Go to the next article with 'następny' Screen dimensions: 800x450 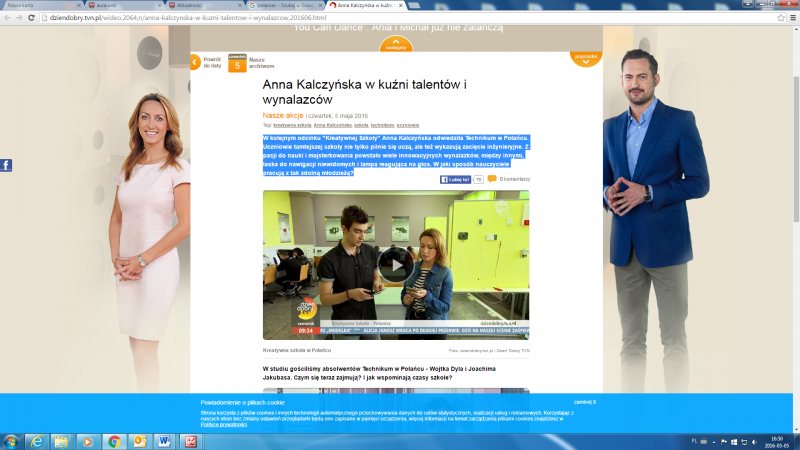click(396, 44)
